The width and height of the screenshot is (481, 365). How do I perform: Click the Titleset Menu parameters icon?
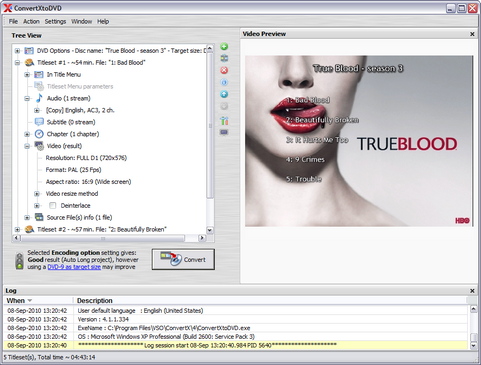39,86
